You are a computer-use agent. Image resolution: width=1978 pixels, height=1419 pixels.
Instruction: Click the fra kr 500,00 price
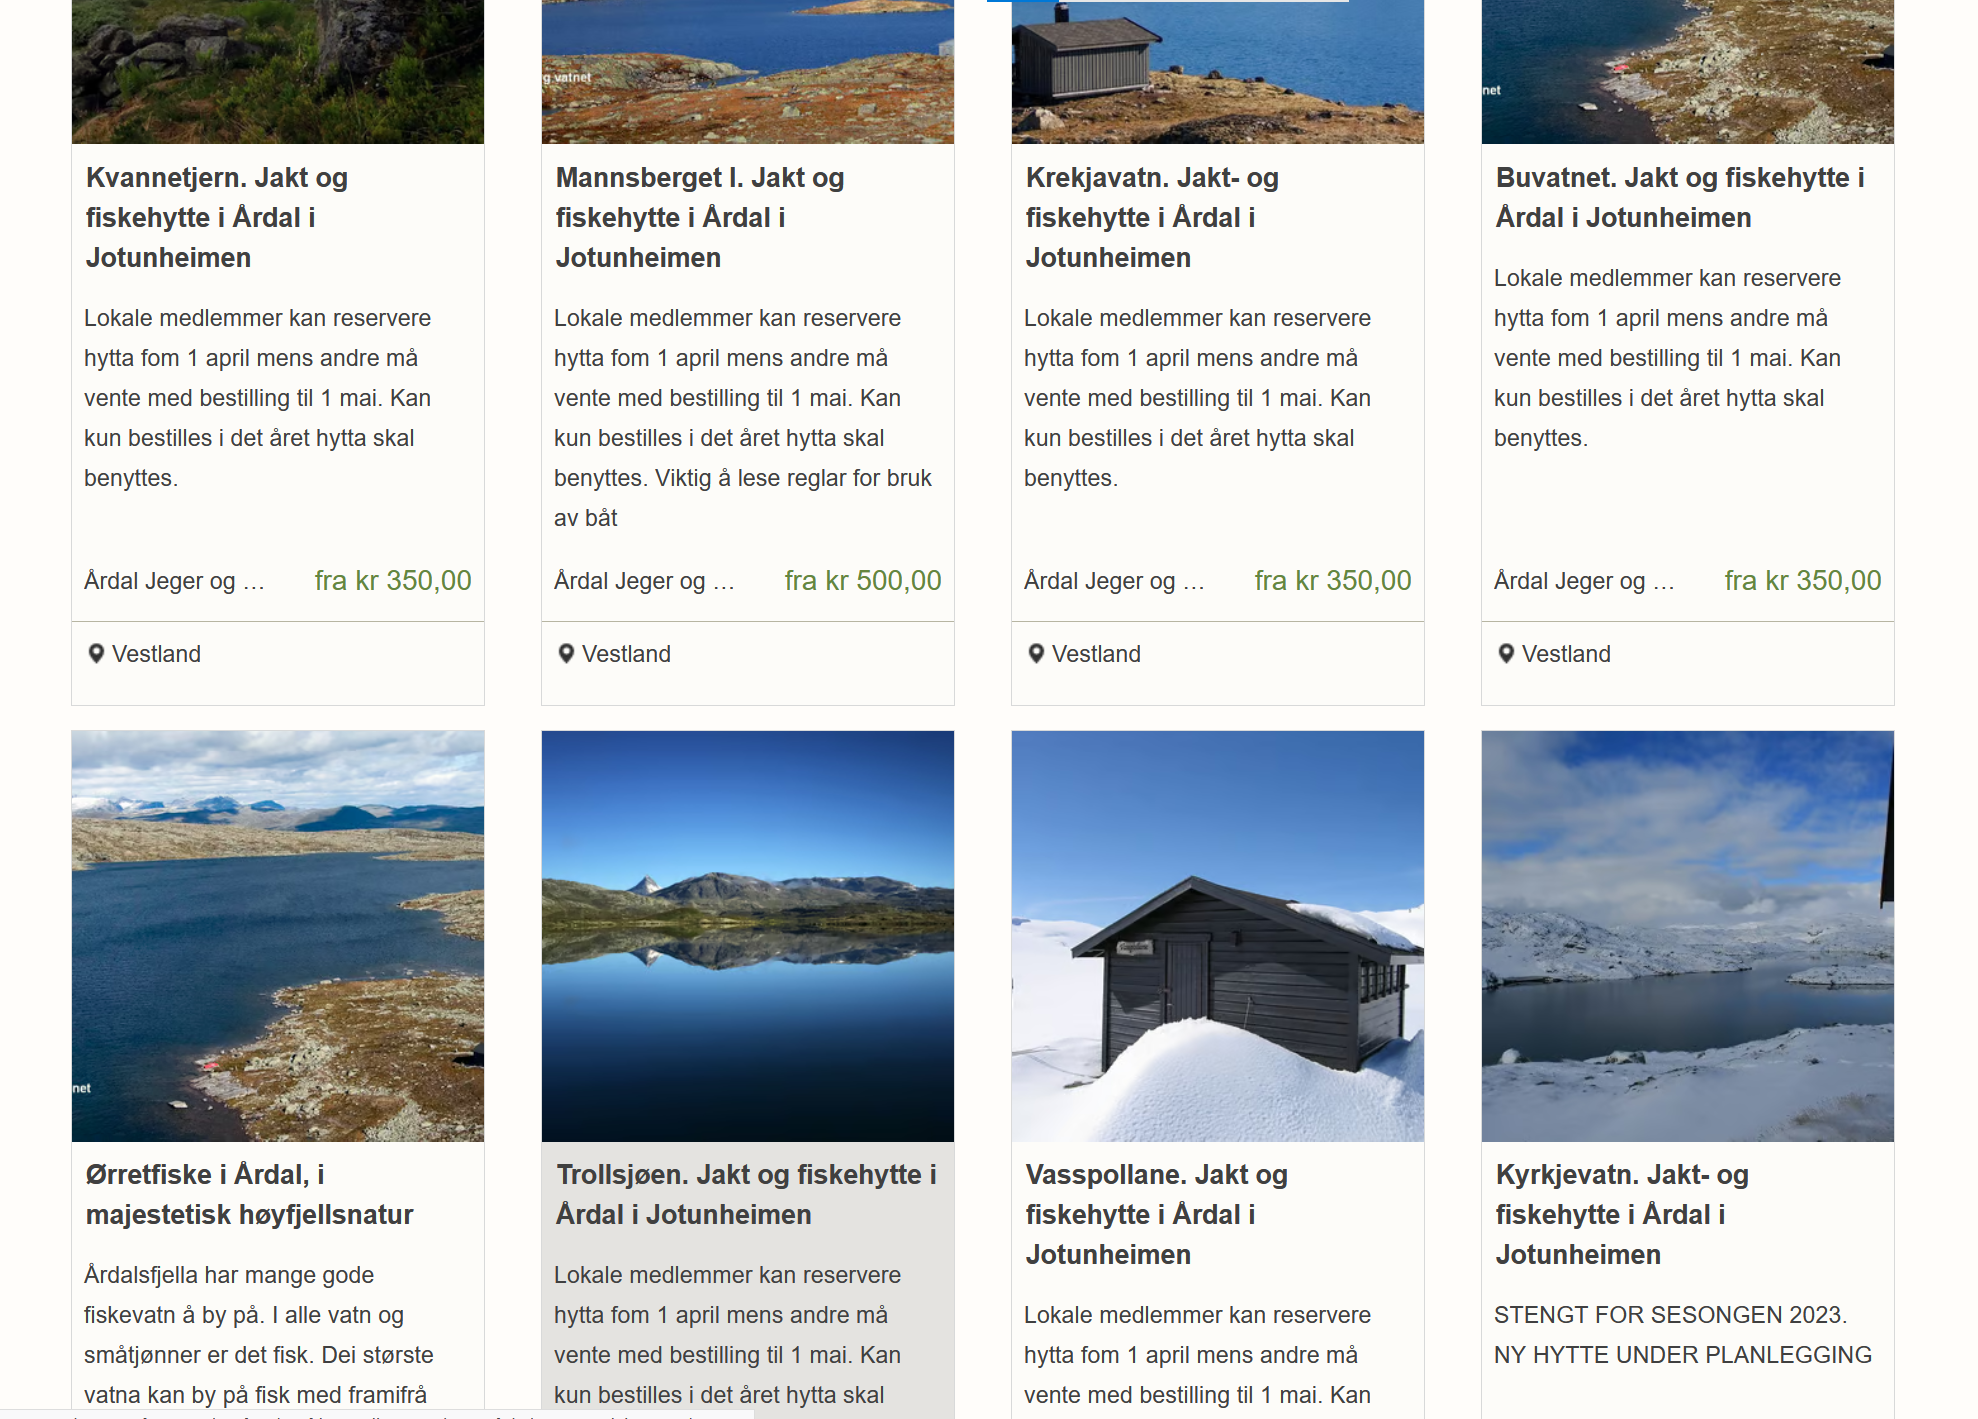point(862,581)
